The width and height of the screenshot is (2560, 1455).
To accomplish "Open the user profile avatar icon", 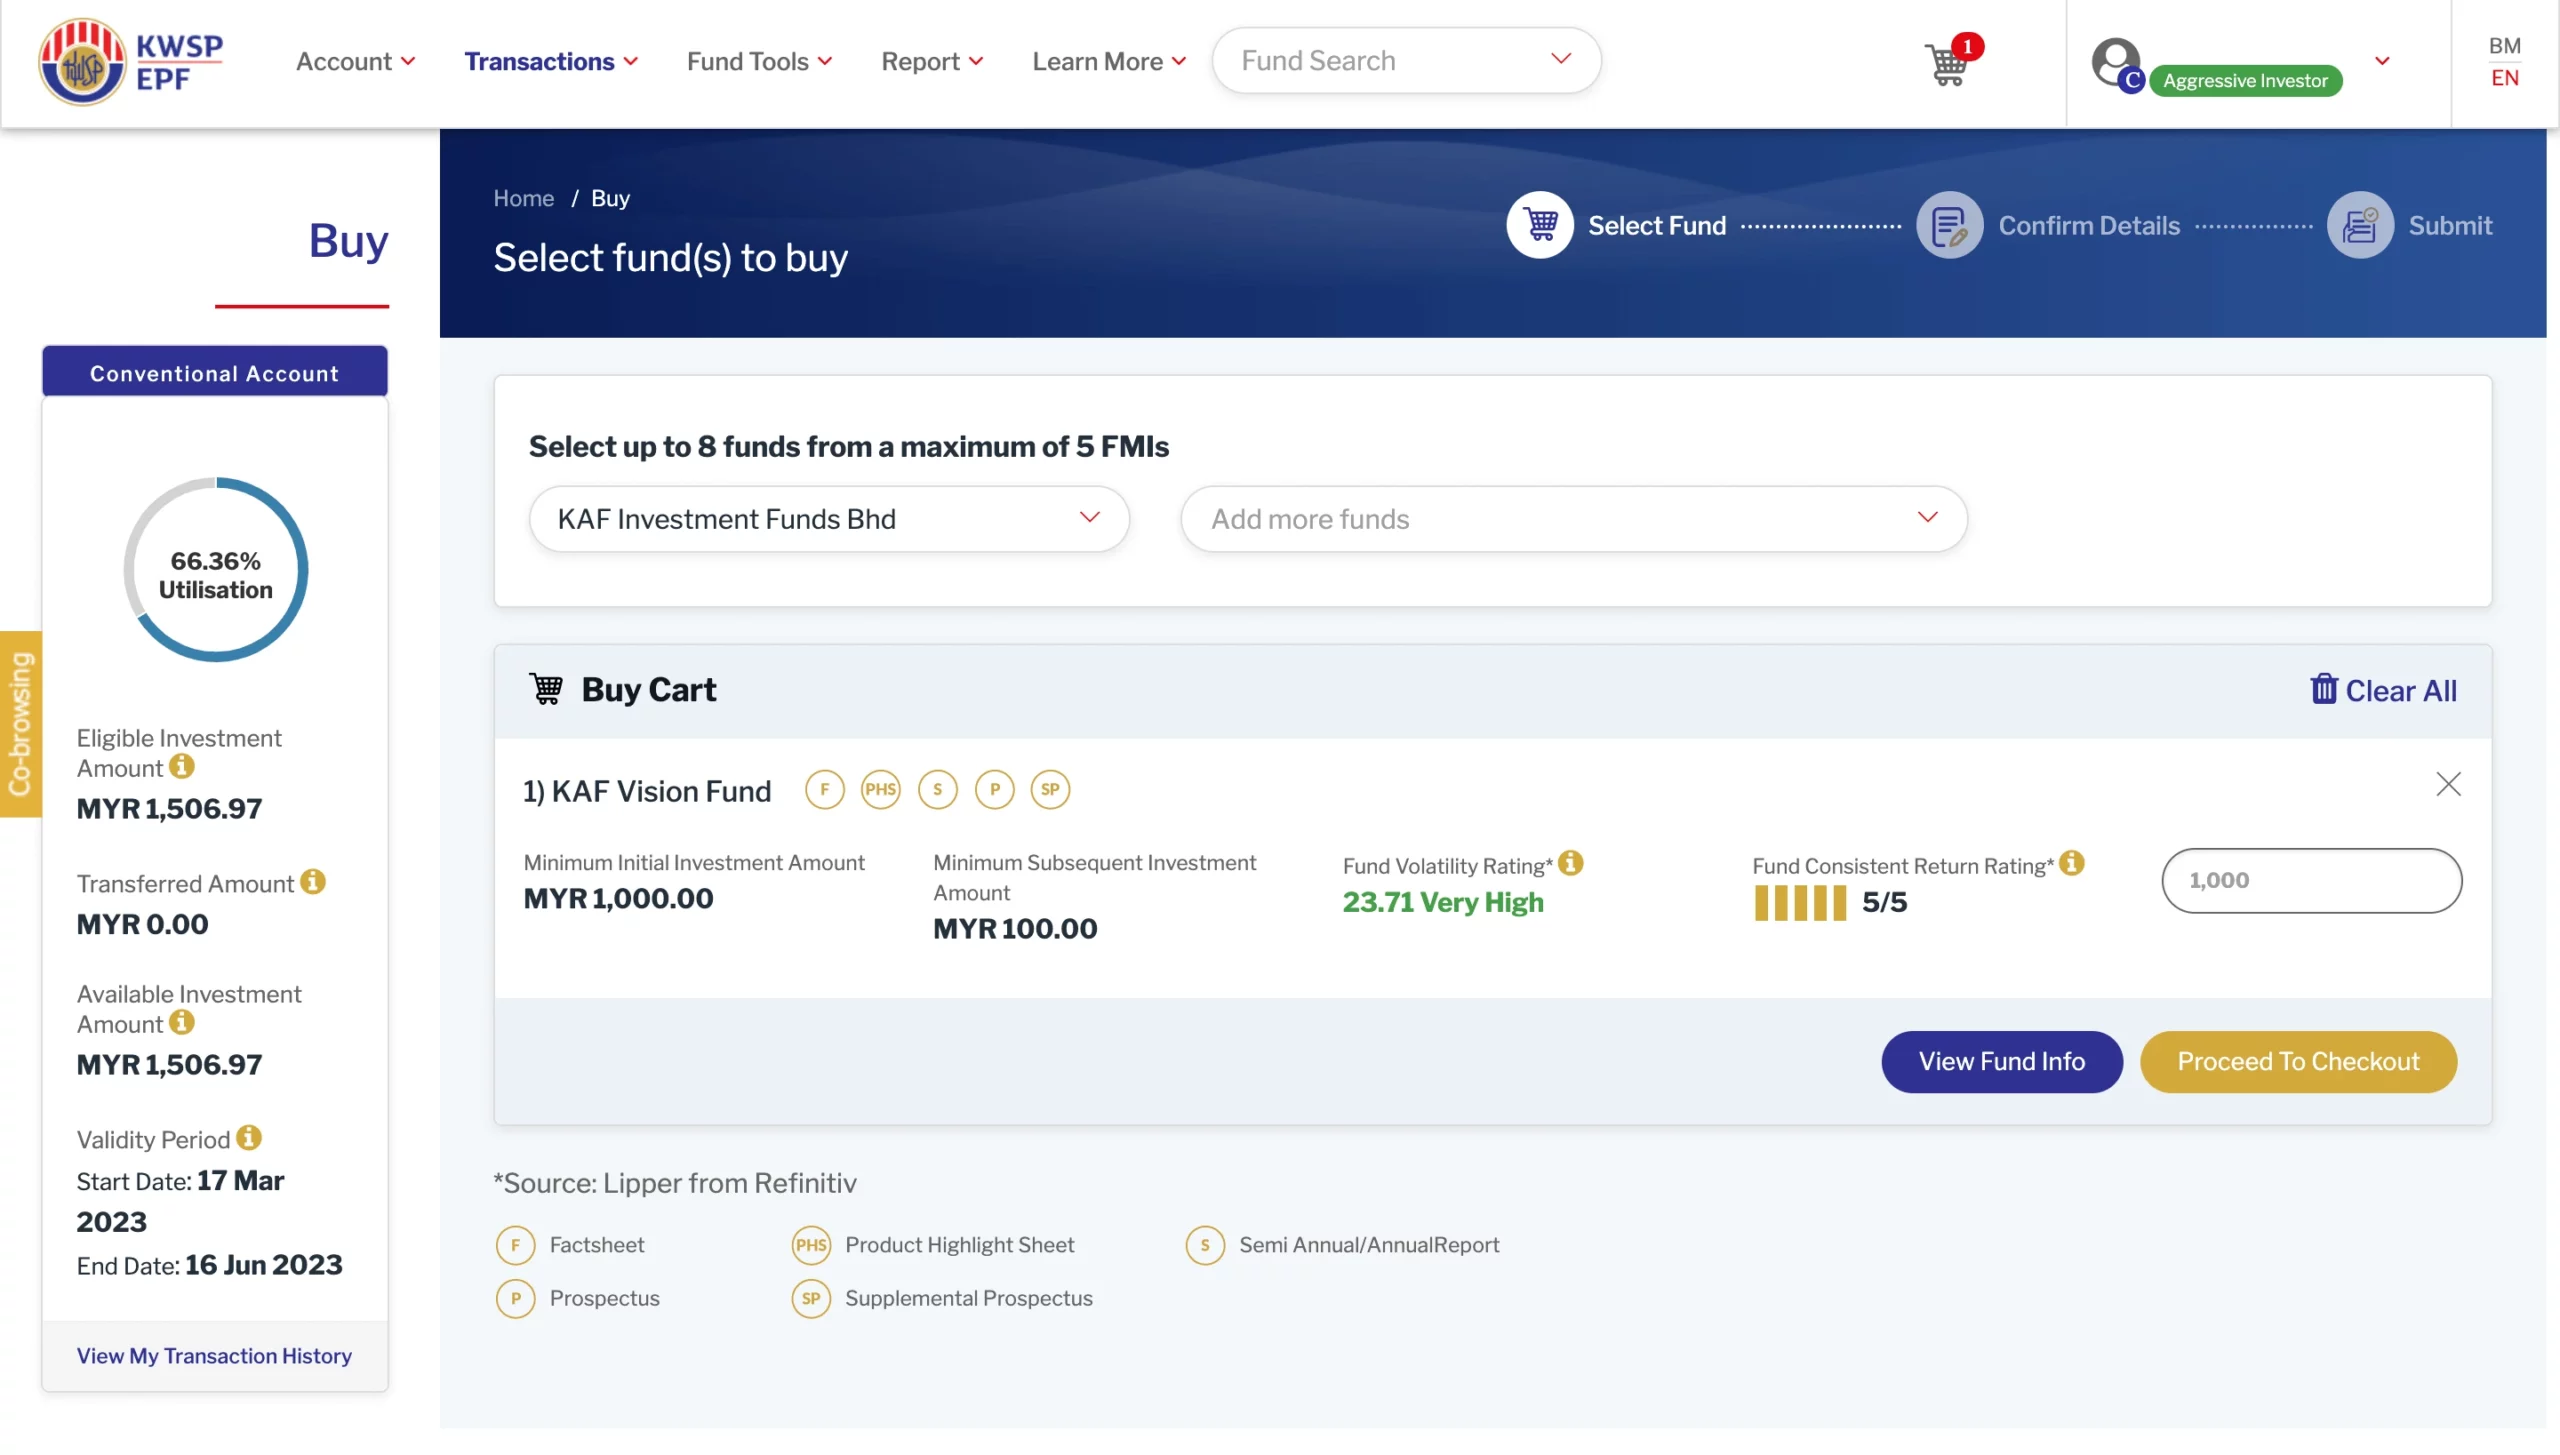I will point(2118,64).
